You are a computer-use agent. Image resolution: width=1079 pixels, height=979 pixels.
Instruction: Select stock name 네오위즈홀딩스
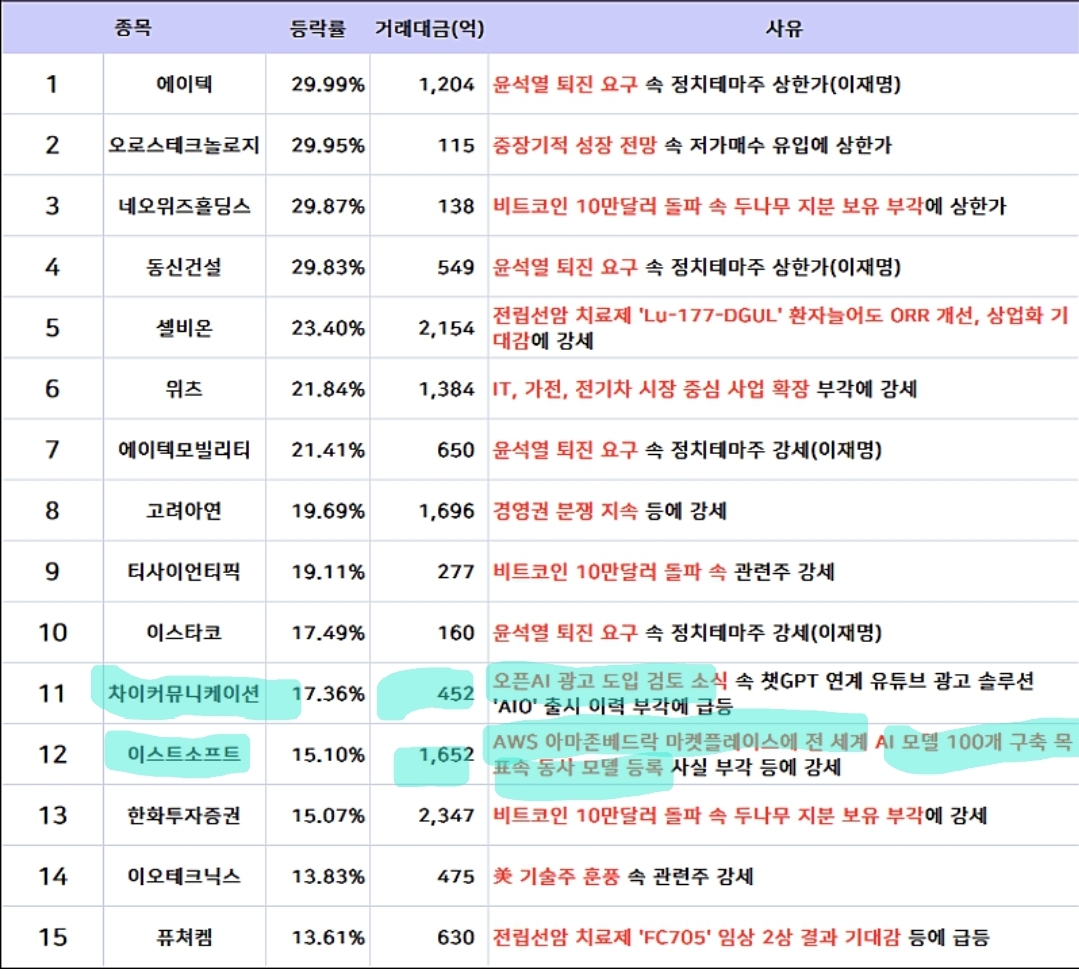point(184,206)
